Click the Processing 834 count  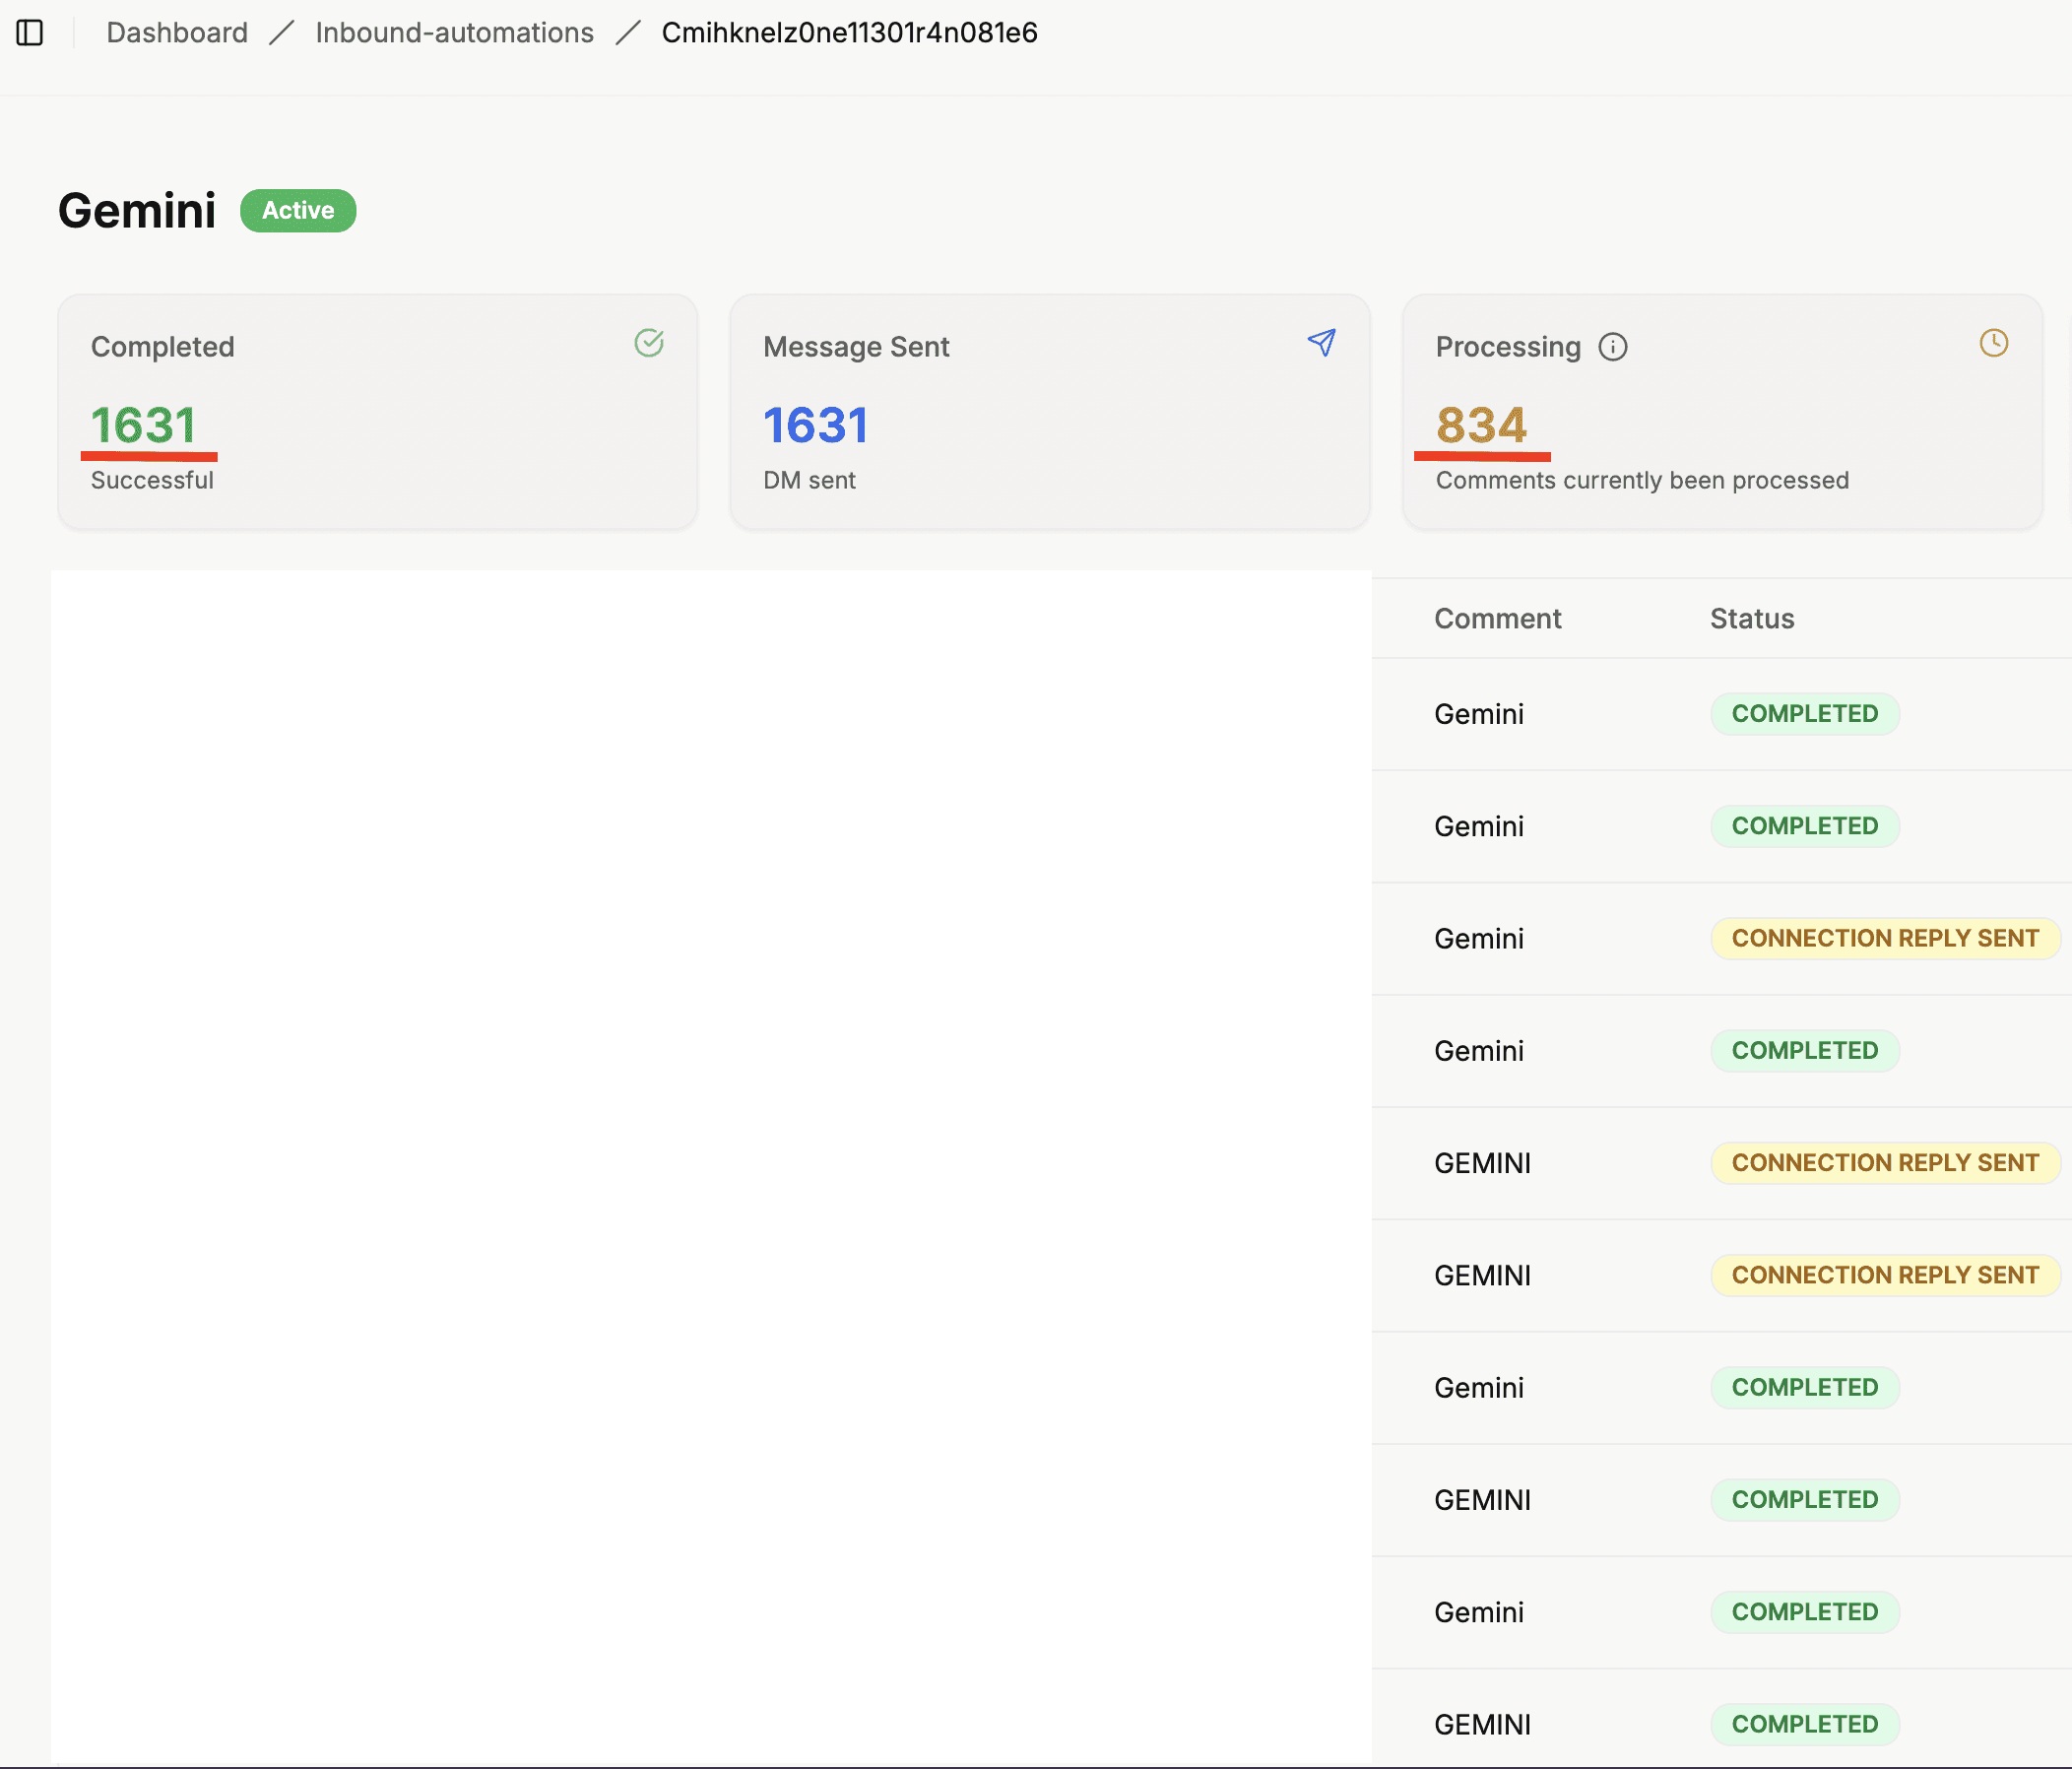coord(1481,425)
